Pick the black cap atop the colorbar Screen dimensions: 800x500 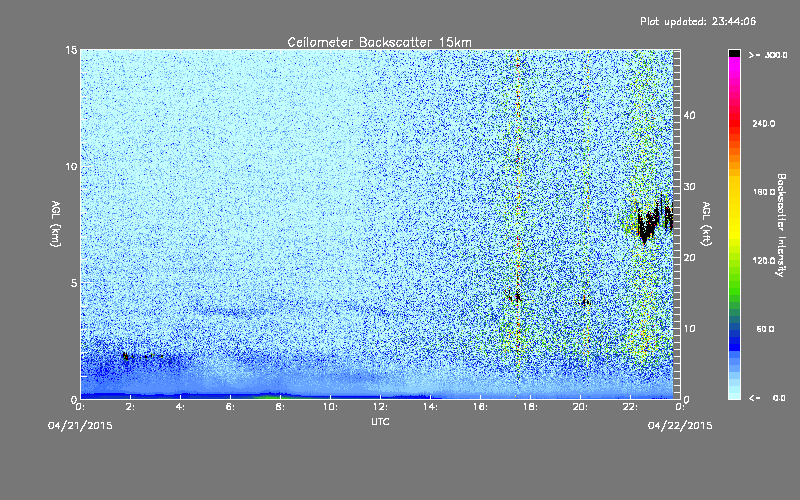point(734,53)
